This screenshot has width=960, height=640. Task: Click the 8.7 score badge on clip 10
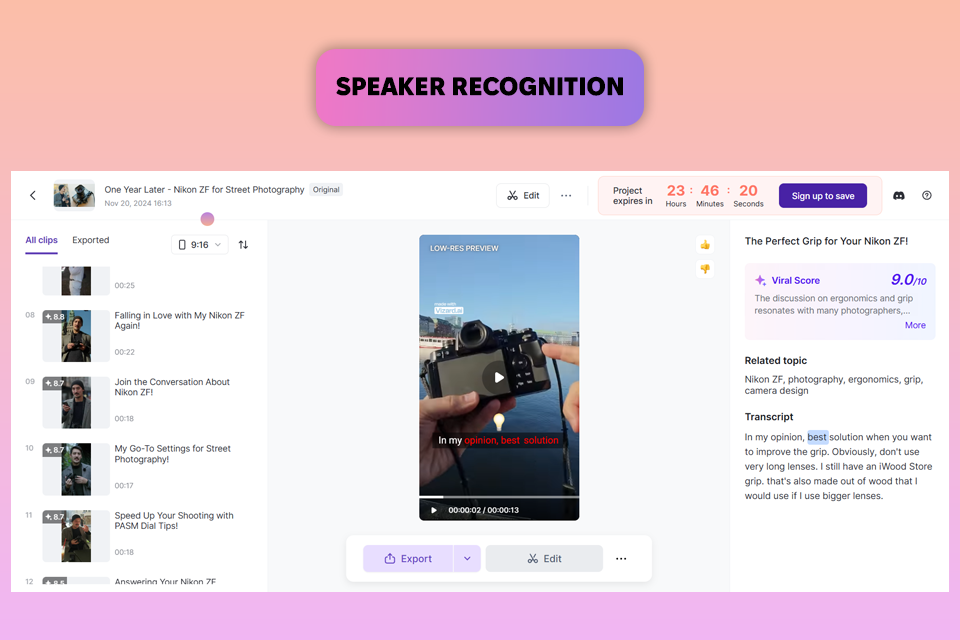54,450
